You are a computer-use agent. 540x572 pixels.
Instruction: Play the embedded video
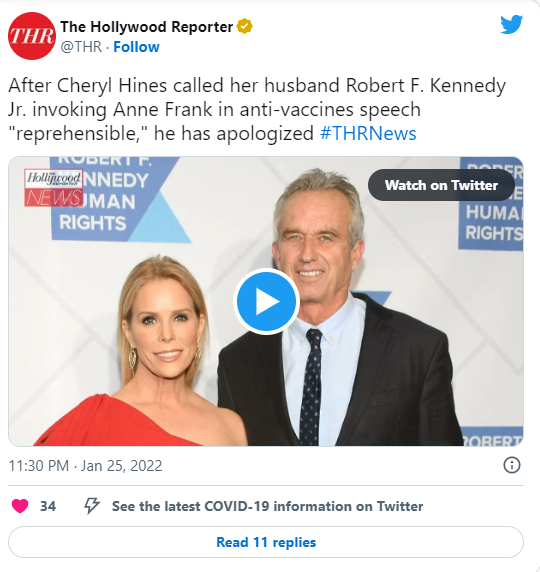(x=266, y=302)
